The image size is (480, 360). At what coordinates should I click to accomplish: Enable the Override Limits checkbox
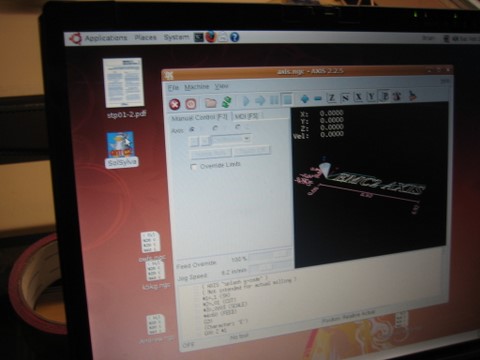194,167
